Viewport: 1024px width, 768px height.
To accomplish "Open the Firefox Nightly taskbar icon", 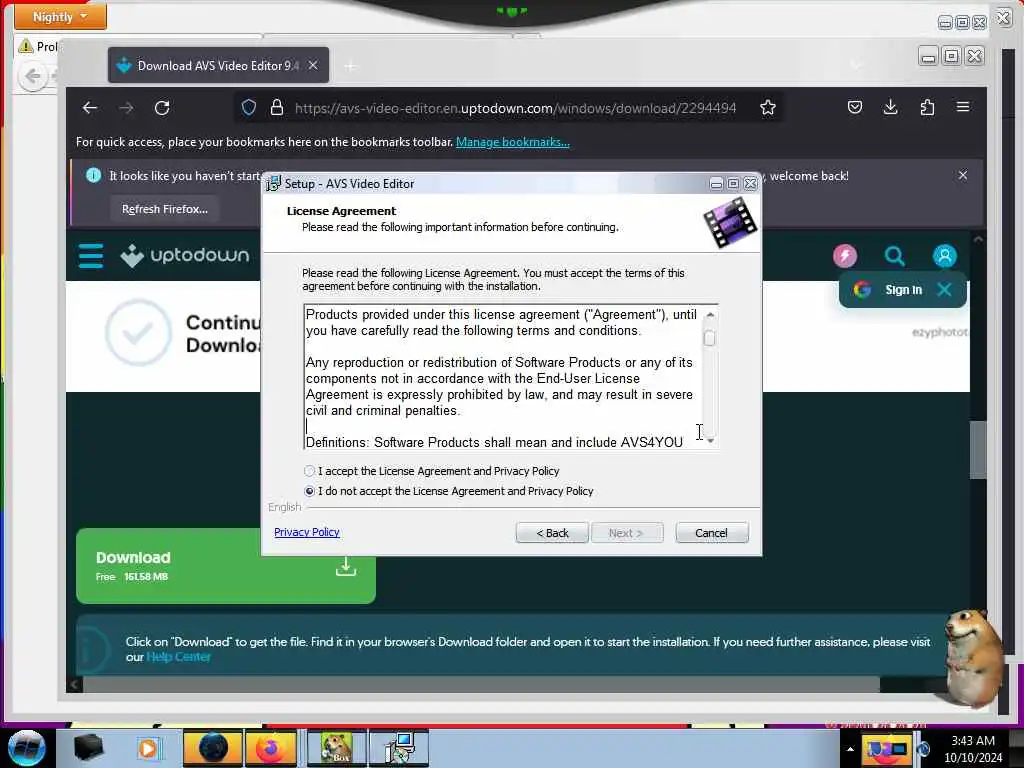I will (x=213, y=748).
